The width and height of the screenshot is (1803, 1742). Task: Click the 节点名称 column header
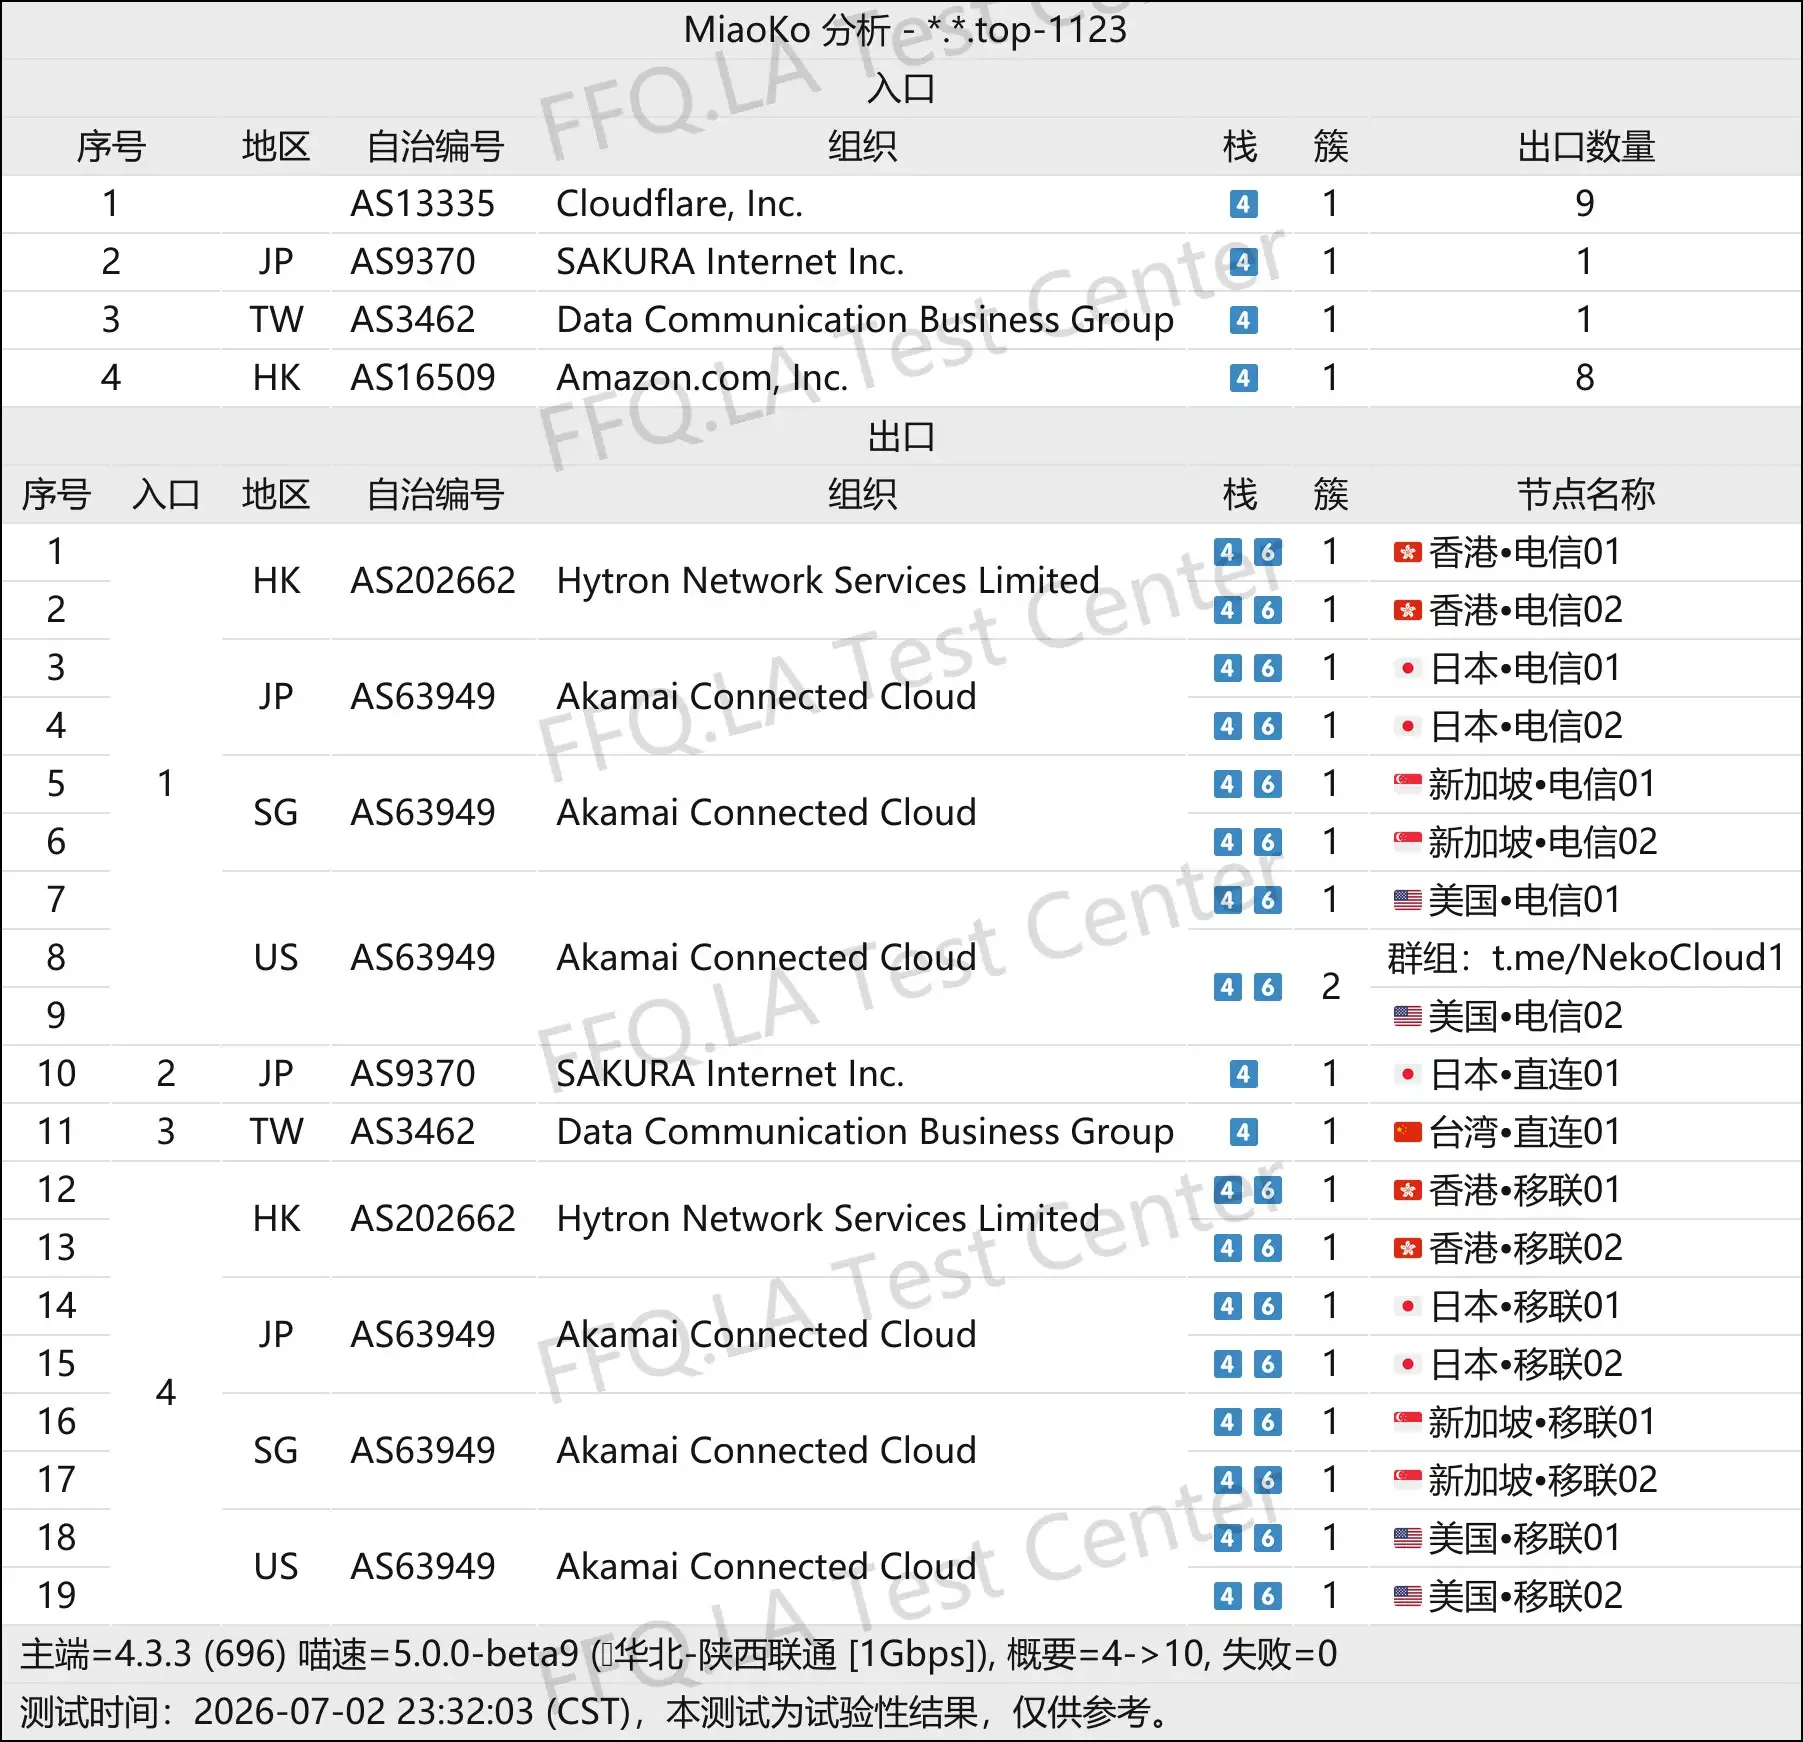(1586, 494)
